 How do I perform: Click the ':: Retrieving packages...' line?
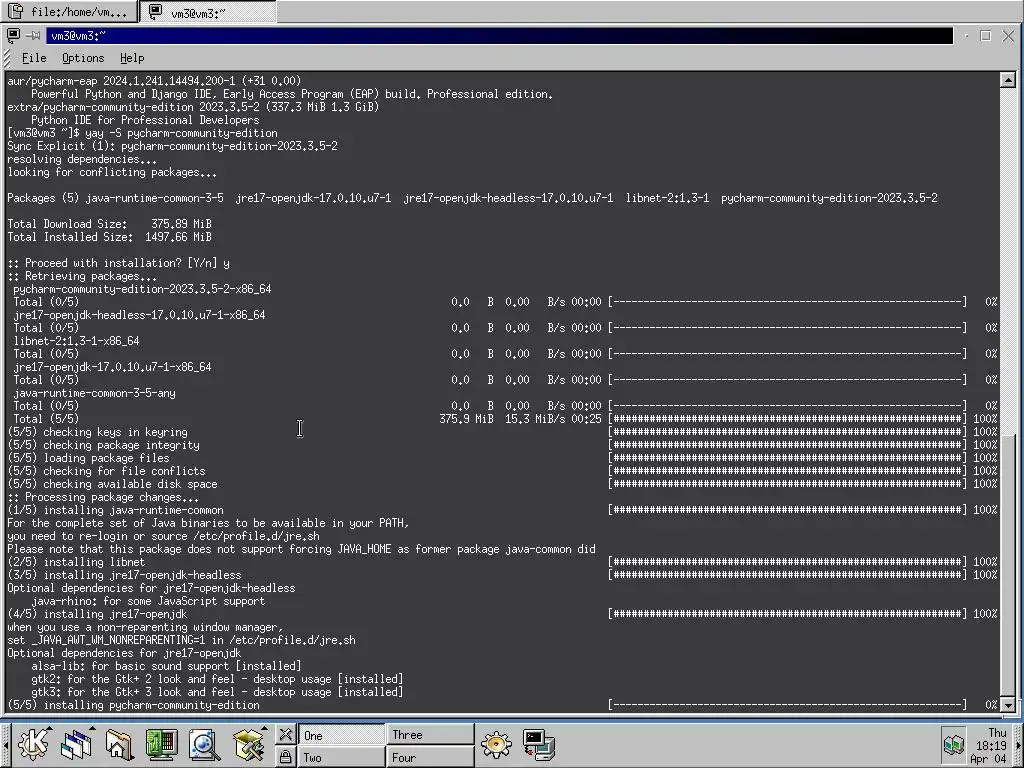[x=82, y=276]
